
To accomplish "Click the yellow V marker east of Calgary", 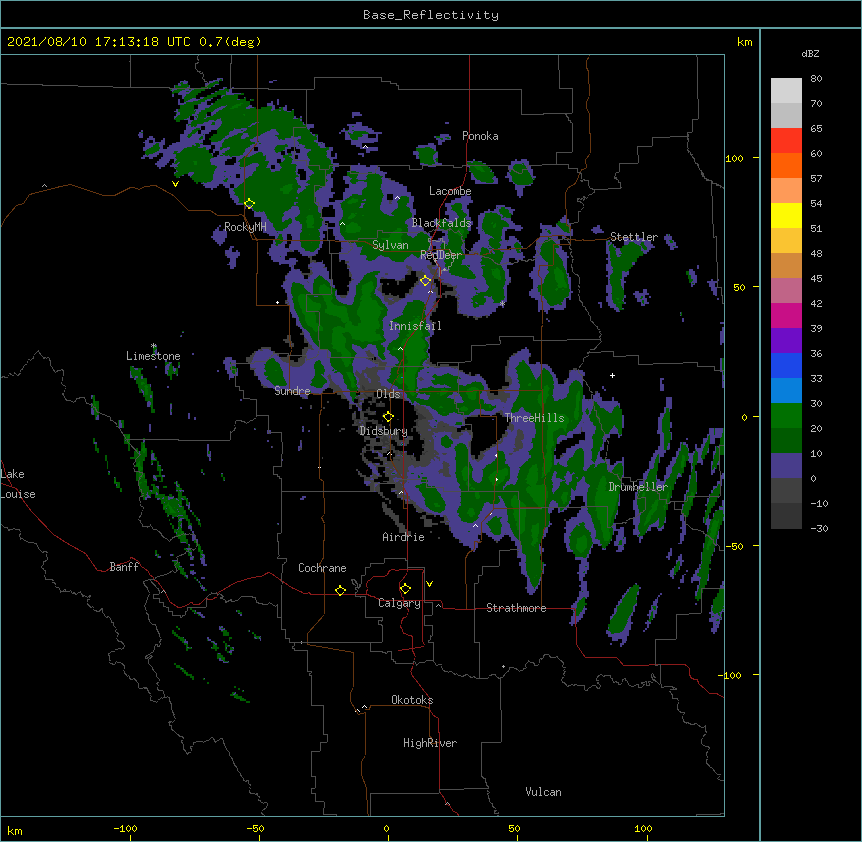I will pyautogui.click(x=429, y=584).
